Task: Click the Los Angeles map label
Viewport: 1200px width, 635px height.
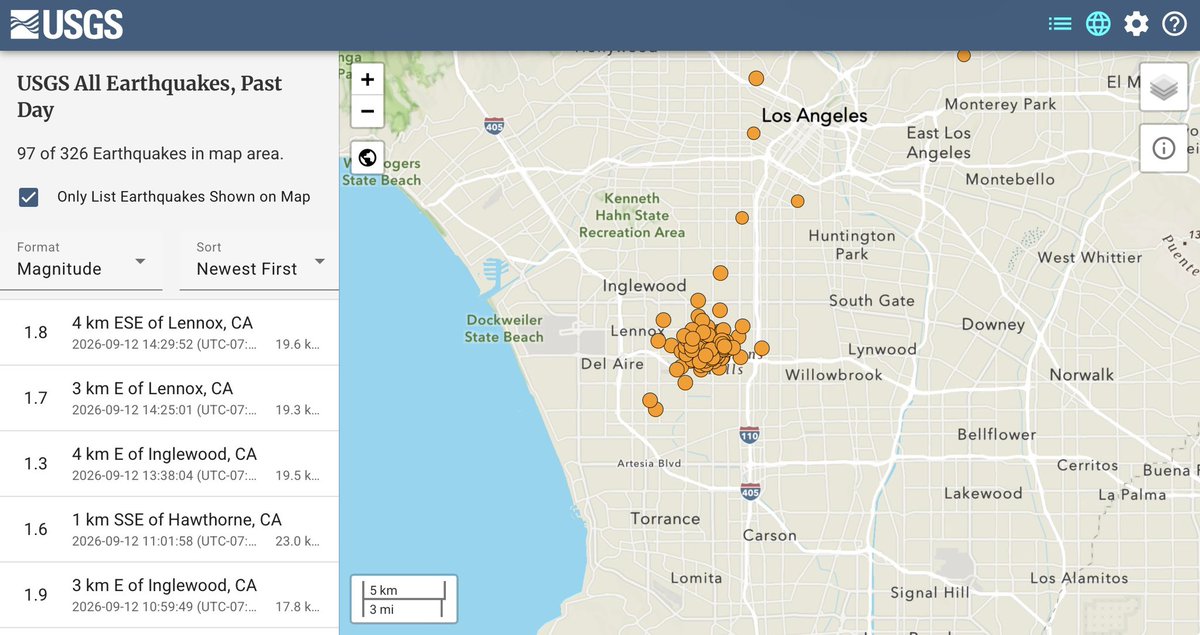Action: tap(815, 116)
